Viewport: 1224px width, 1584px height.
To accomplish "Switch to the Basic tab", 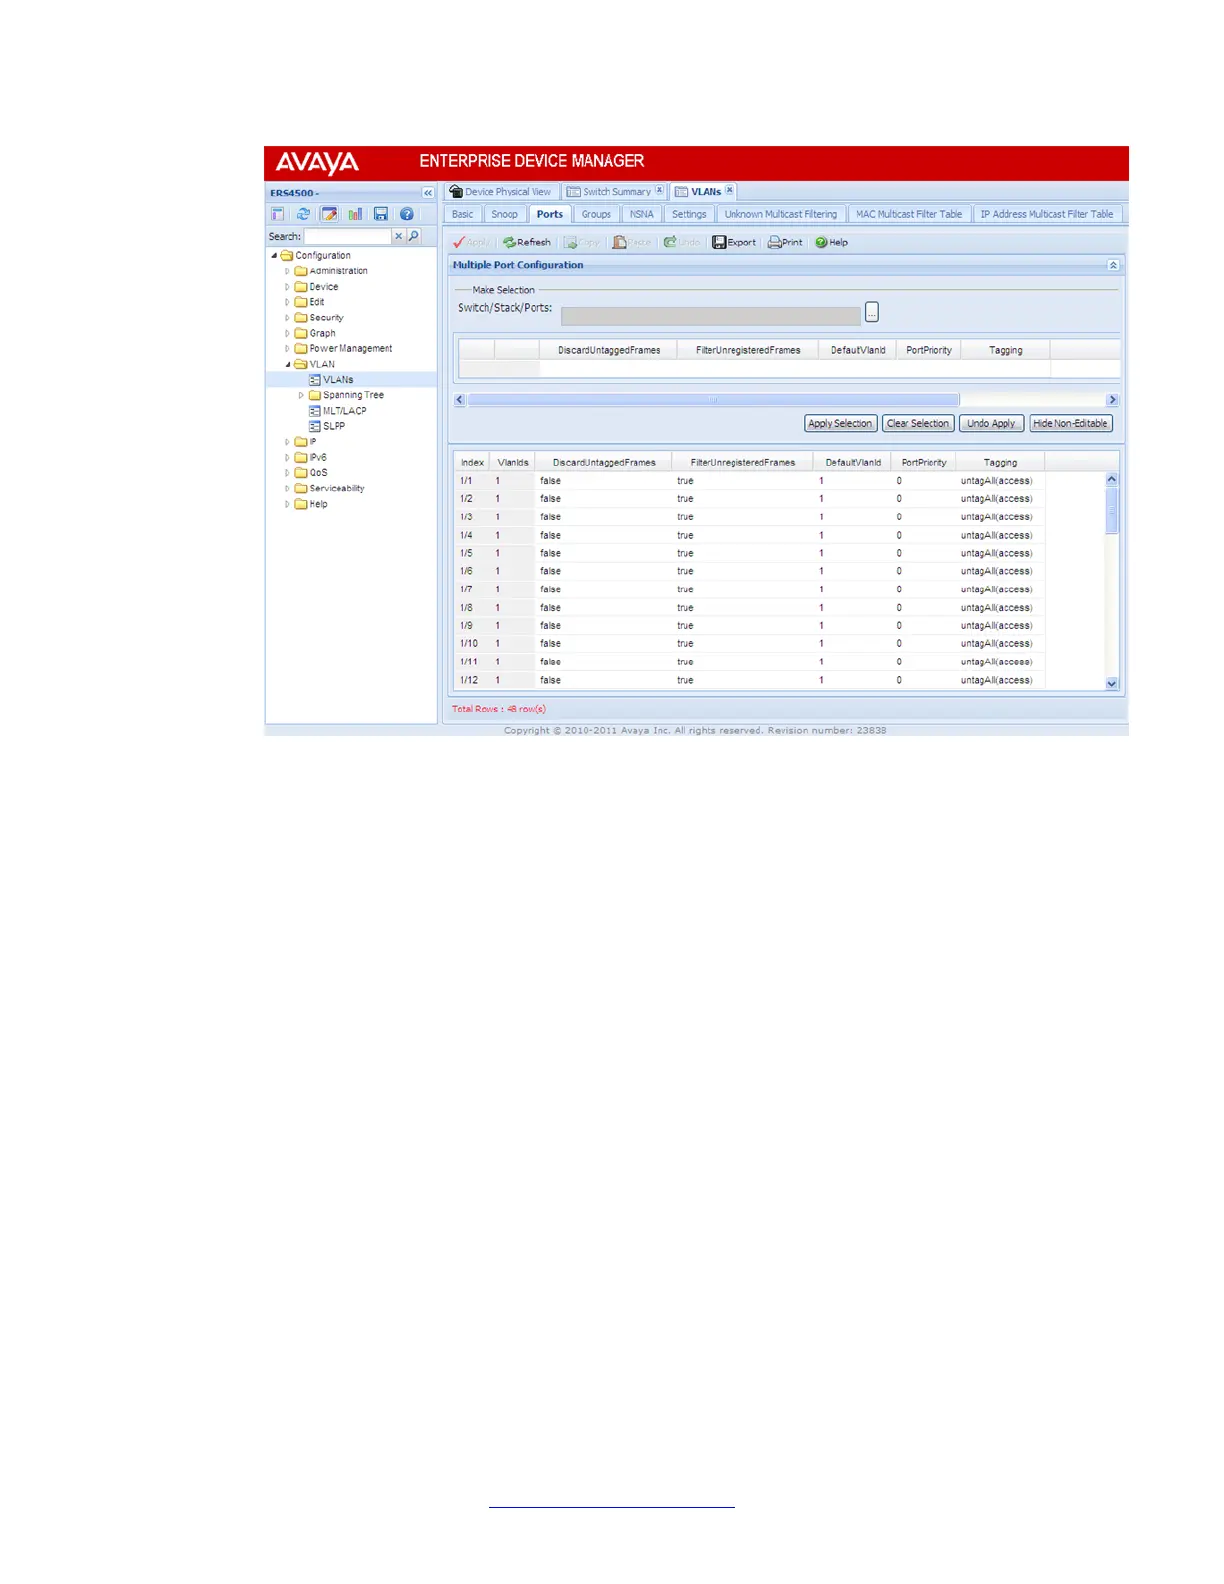I will pyautogui.click(x=463, y=214).
